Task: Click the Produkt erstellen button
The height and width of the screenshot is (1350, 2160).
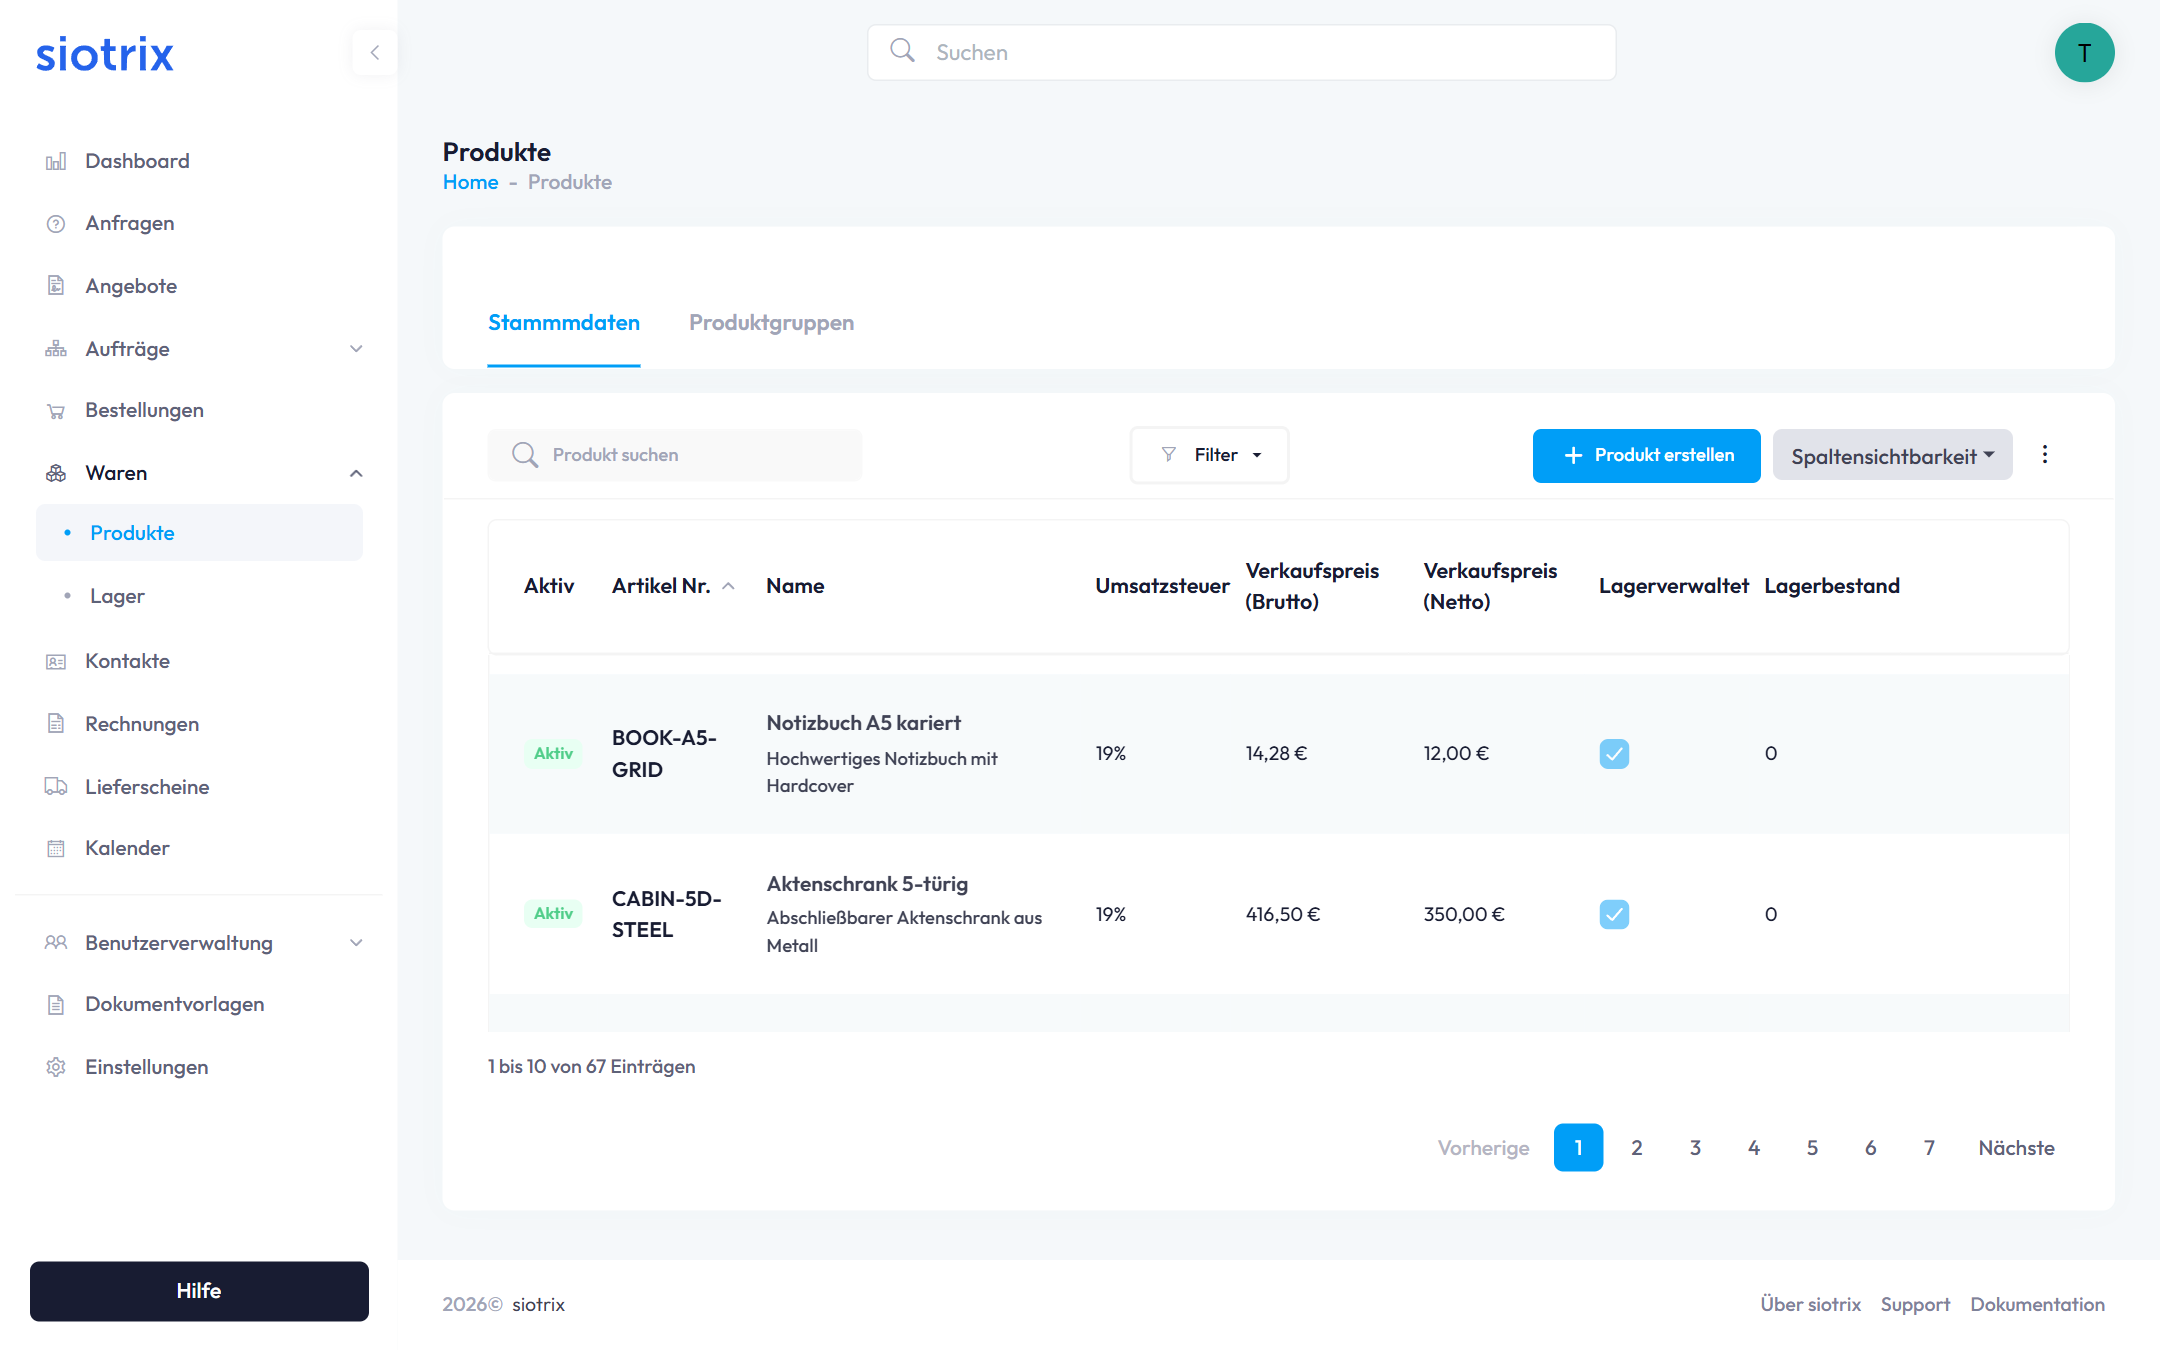Action: pos(1646,456)
